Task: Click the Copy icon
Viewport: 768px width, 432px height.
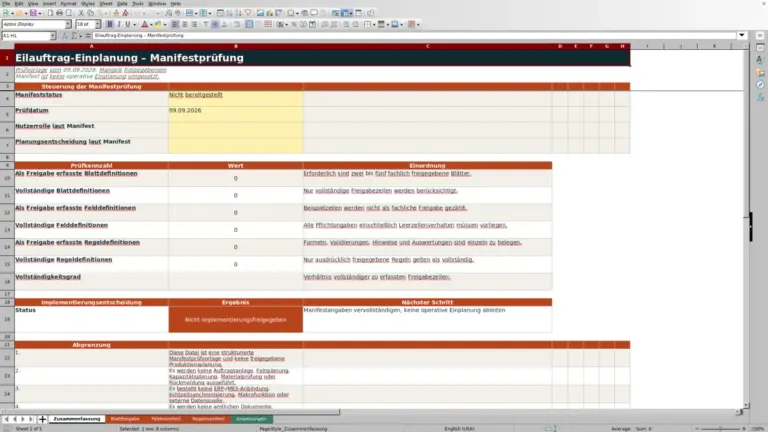Action: (91, 13)
